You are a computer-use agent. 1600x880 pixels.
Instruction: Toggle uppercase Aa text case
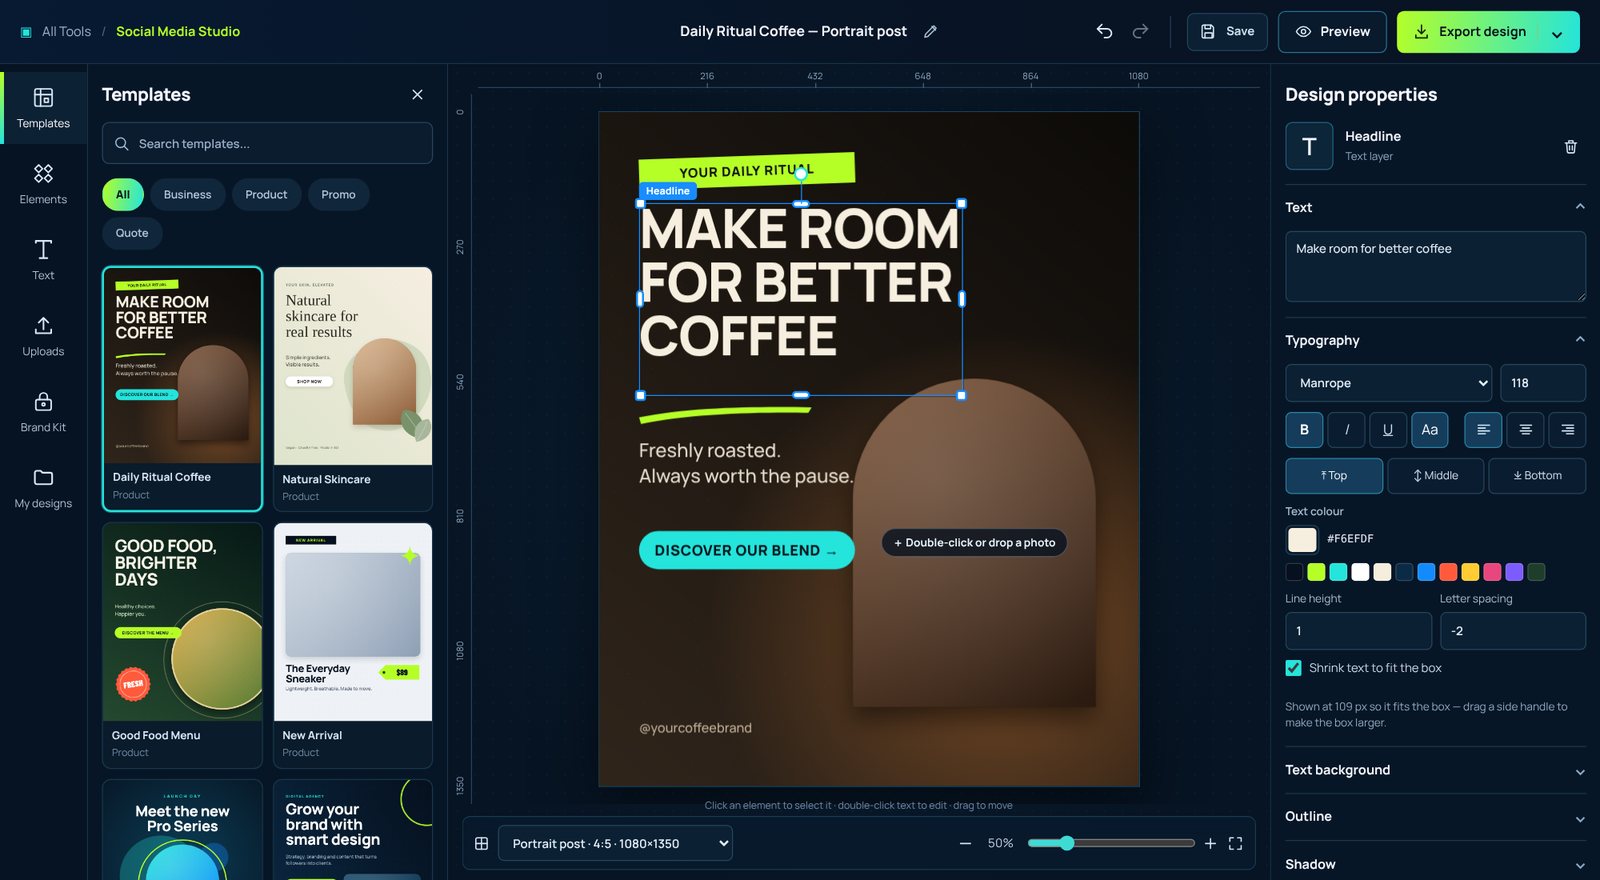[x=1430, y=430]
